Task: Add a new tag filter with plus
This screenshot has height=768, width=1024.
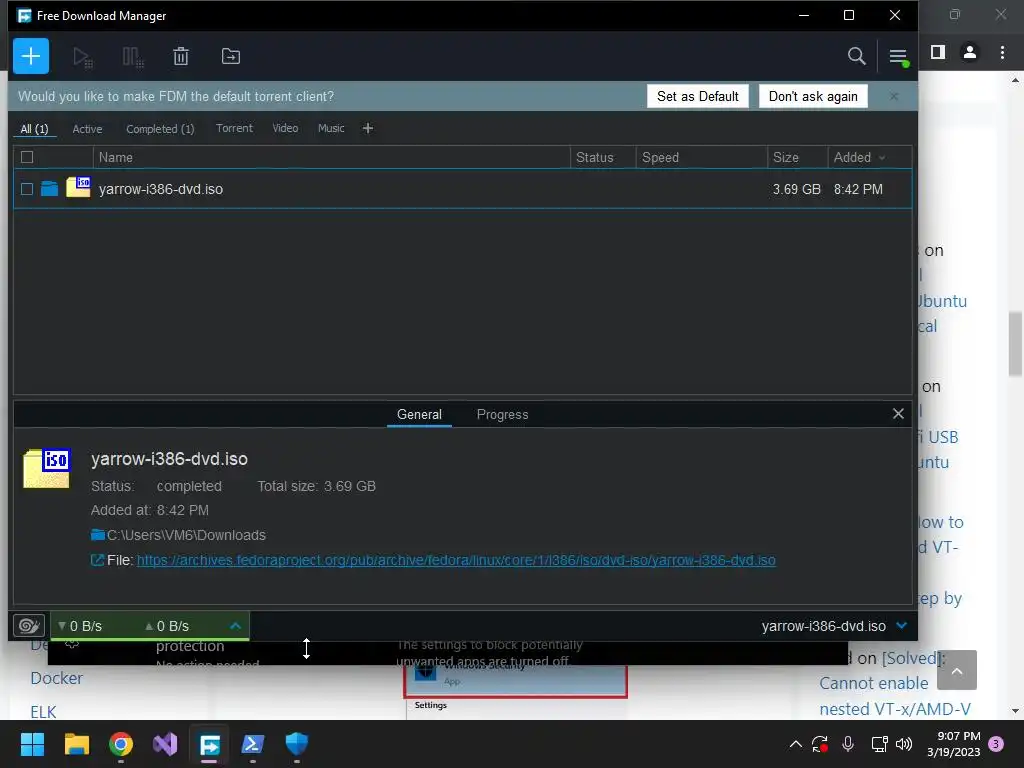Action: pos(368,128)
